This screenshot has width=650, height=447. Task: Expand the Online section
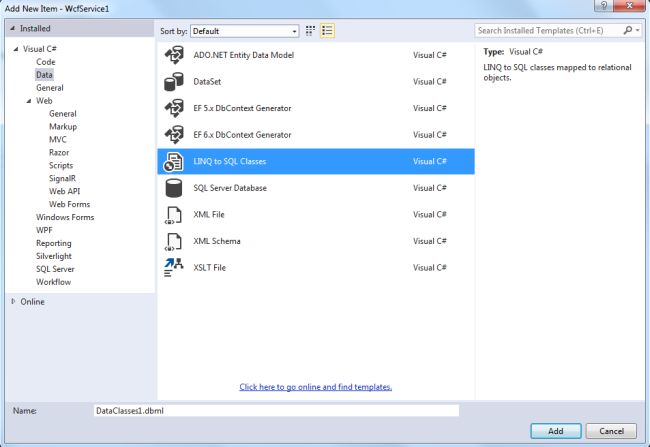[x=13, y=301]
